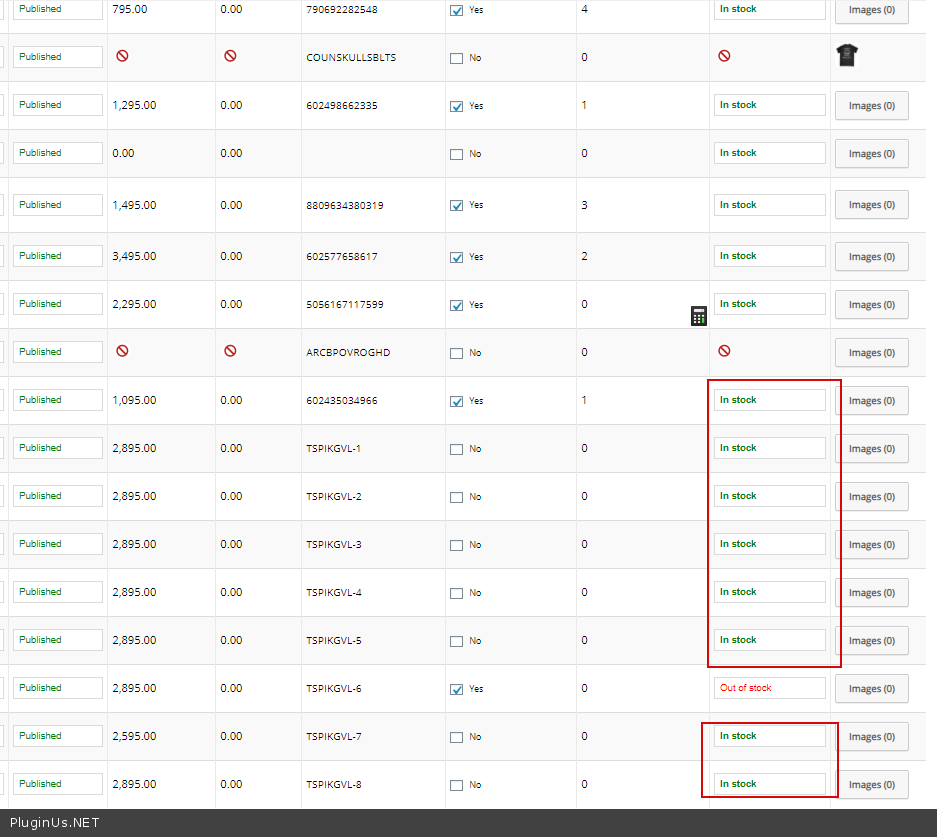Click the prohibited icon in COUNSKULLSBLTS stock status column
The height and width of the screenshot is (837, 937).
(724, 56)
